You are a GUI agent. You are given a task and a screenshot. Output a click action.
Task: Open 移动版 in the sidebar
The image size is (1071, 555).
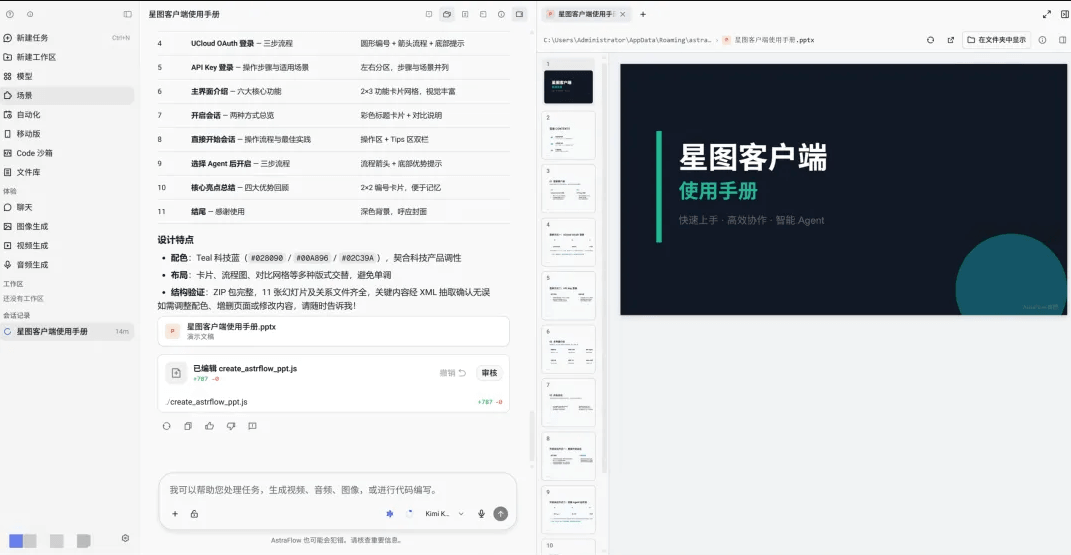click(x=67, y=133)
